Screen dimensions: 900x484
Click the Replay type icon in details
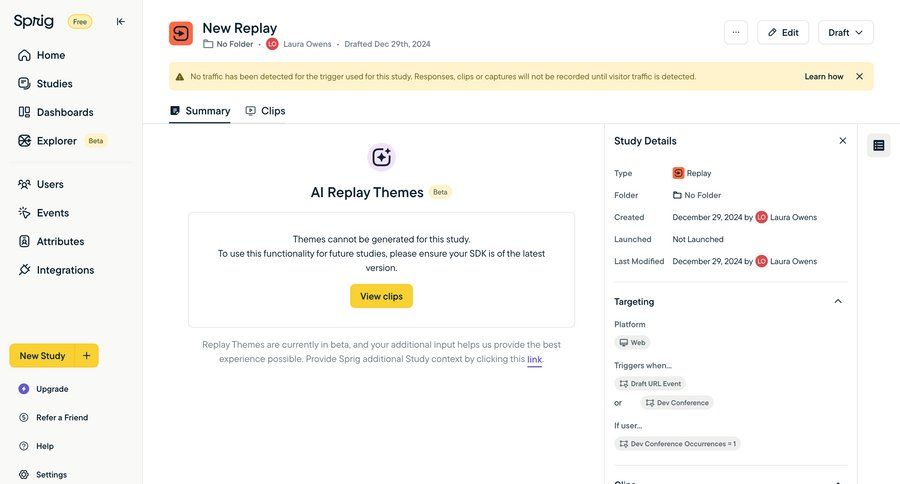(678, 173)
